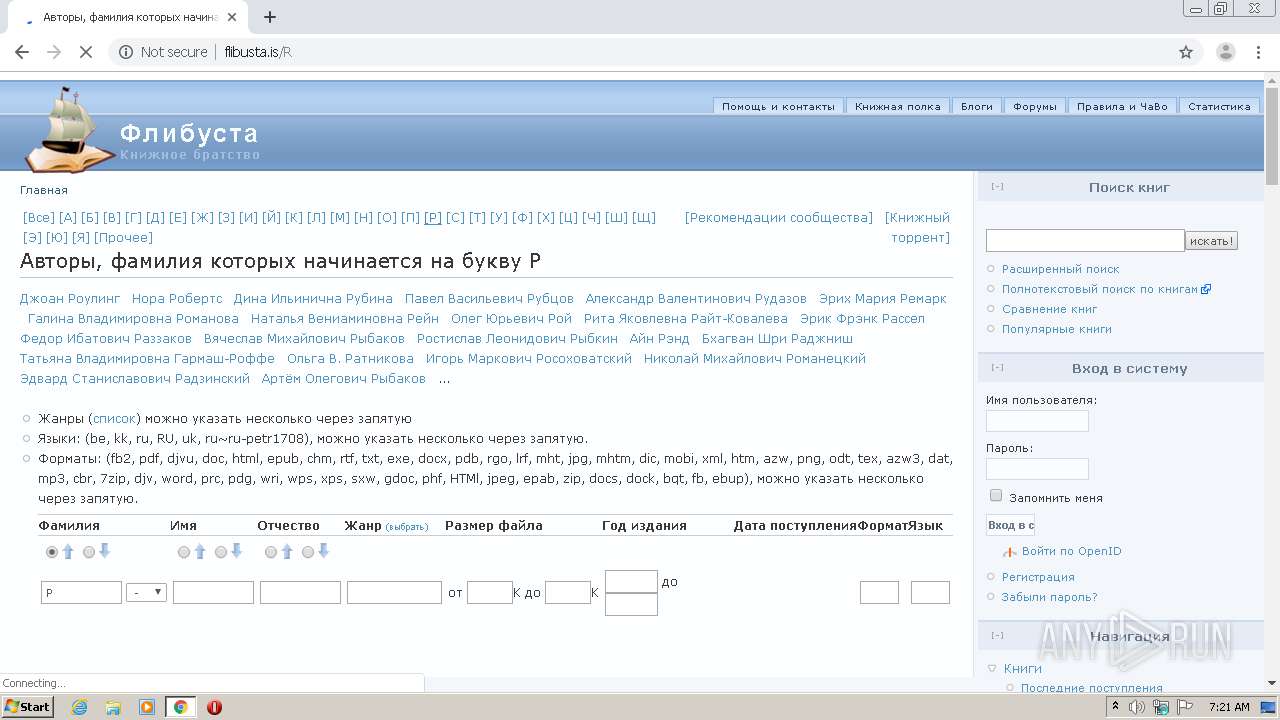Open the список genres link

114,418
